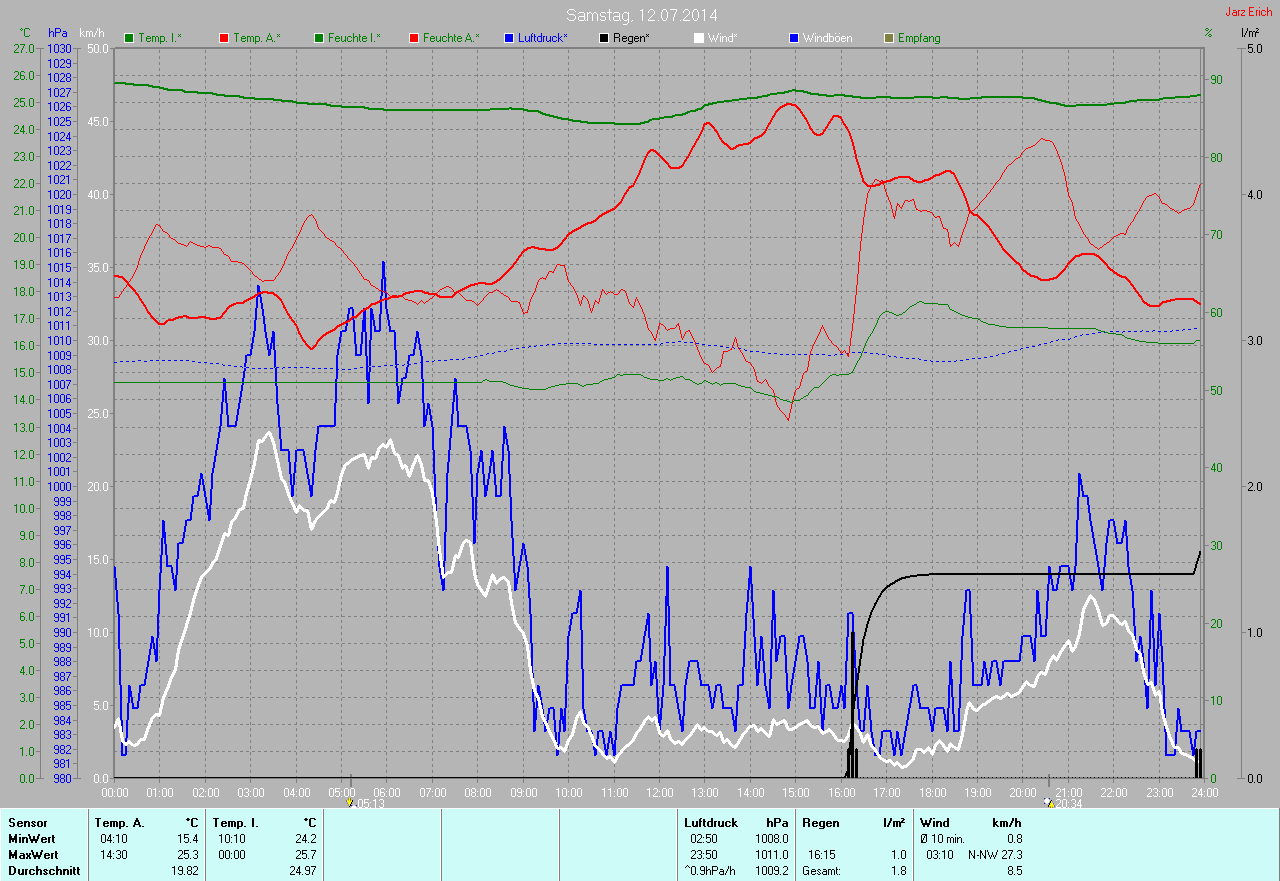Select the Luftdruck column header in stats table
Viewport: 1280px width, 881px height.
(711, 823)
